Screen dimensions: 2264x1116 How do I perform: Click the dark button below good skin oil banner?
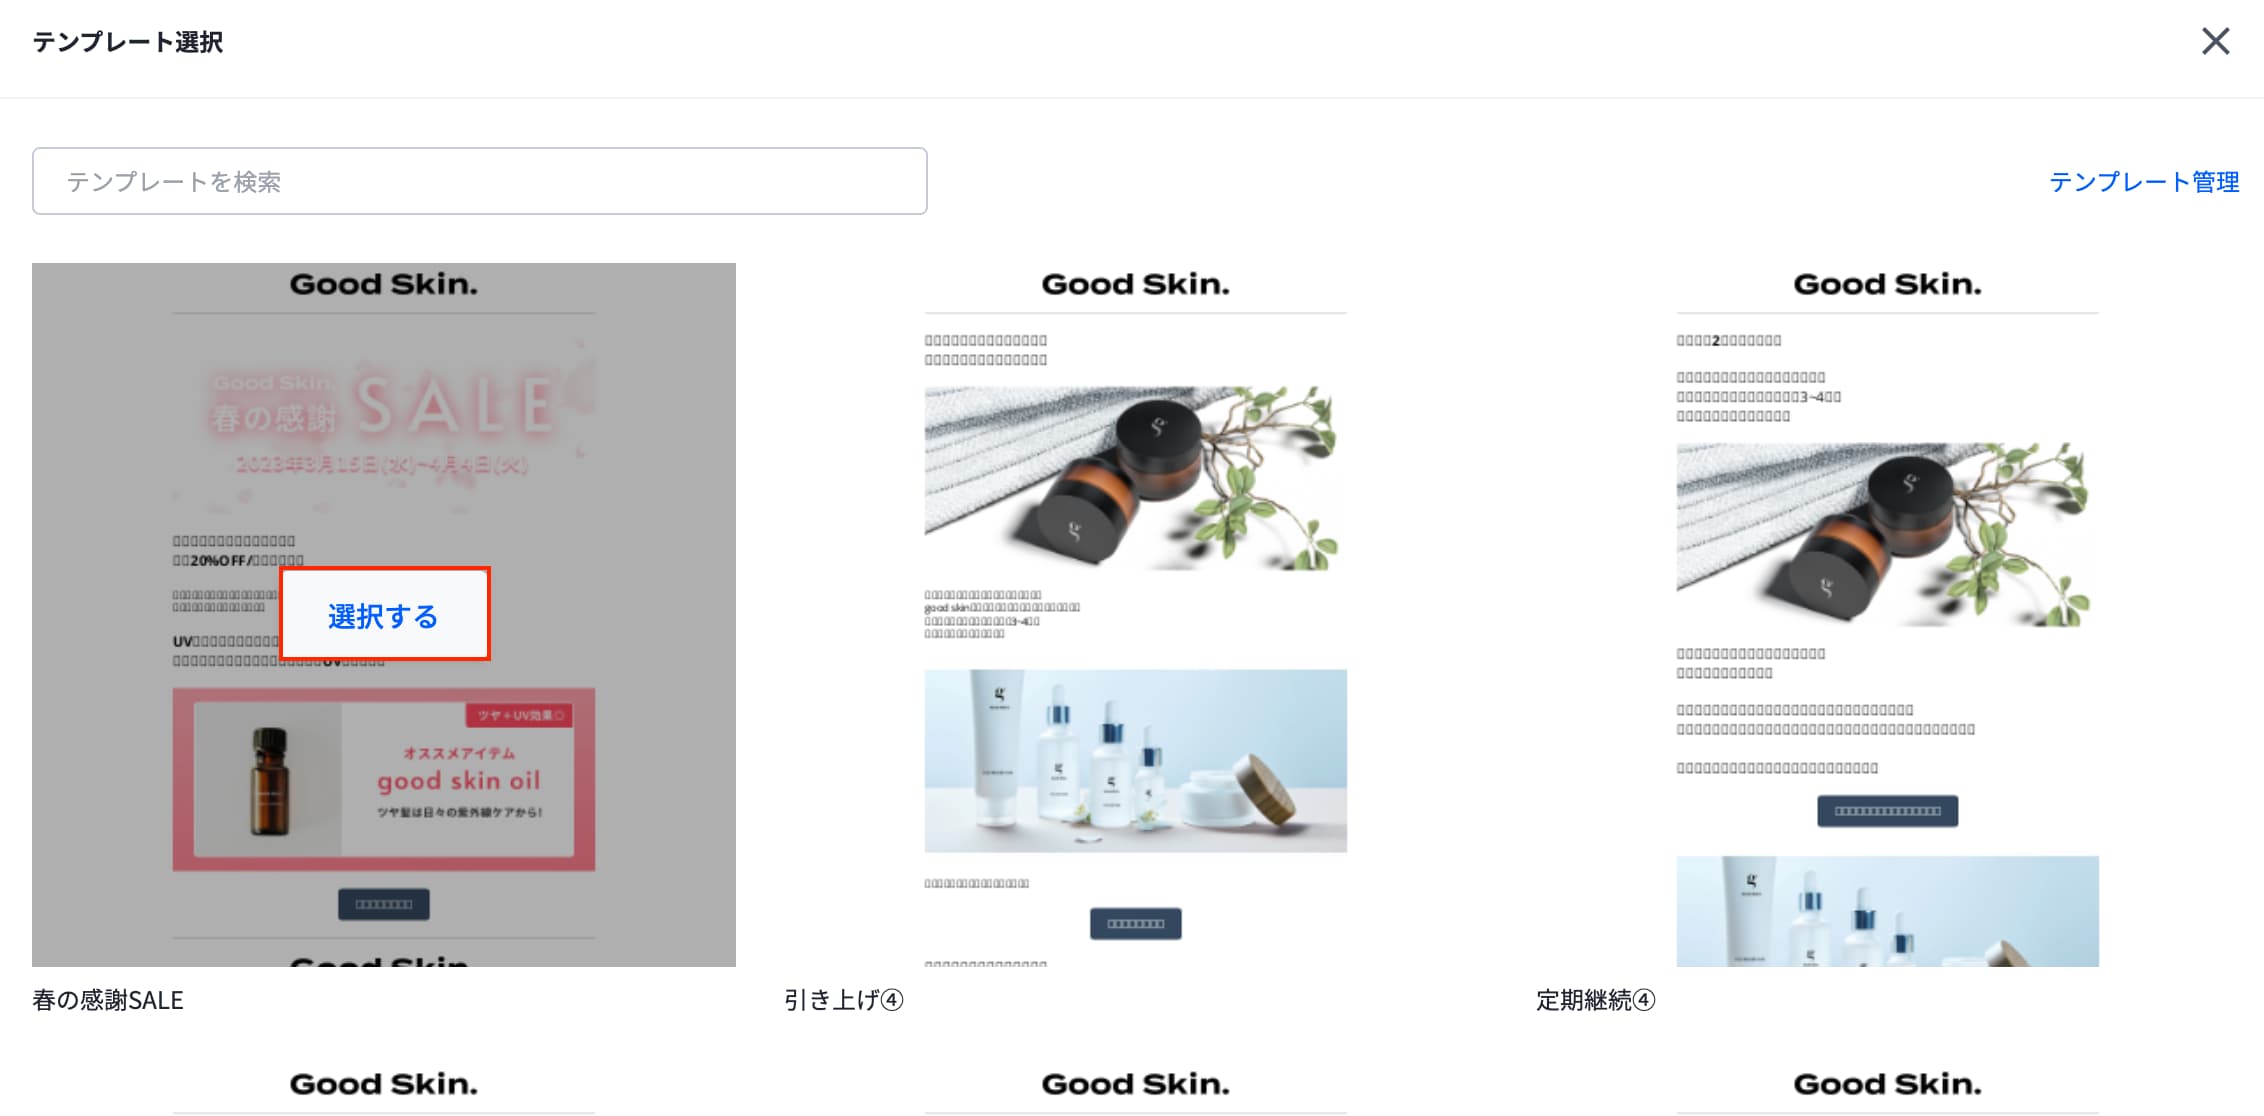pos(384,904)
